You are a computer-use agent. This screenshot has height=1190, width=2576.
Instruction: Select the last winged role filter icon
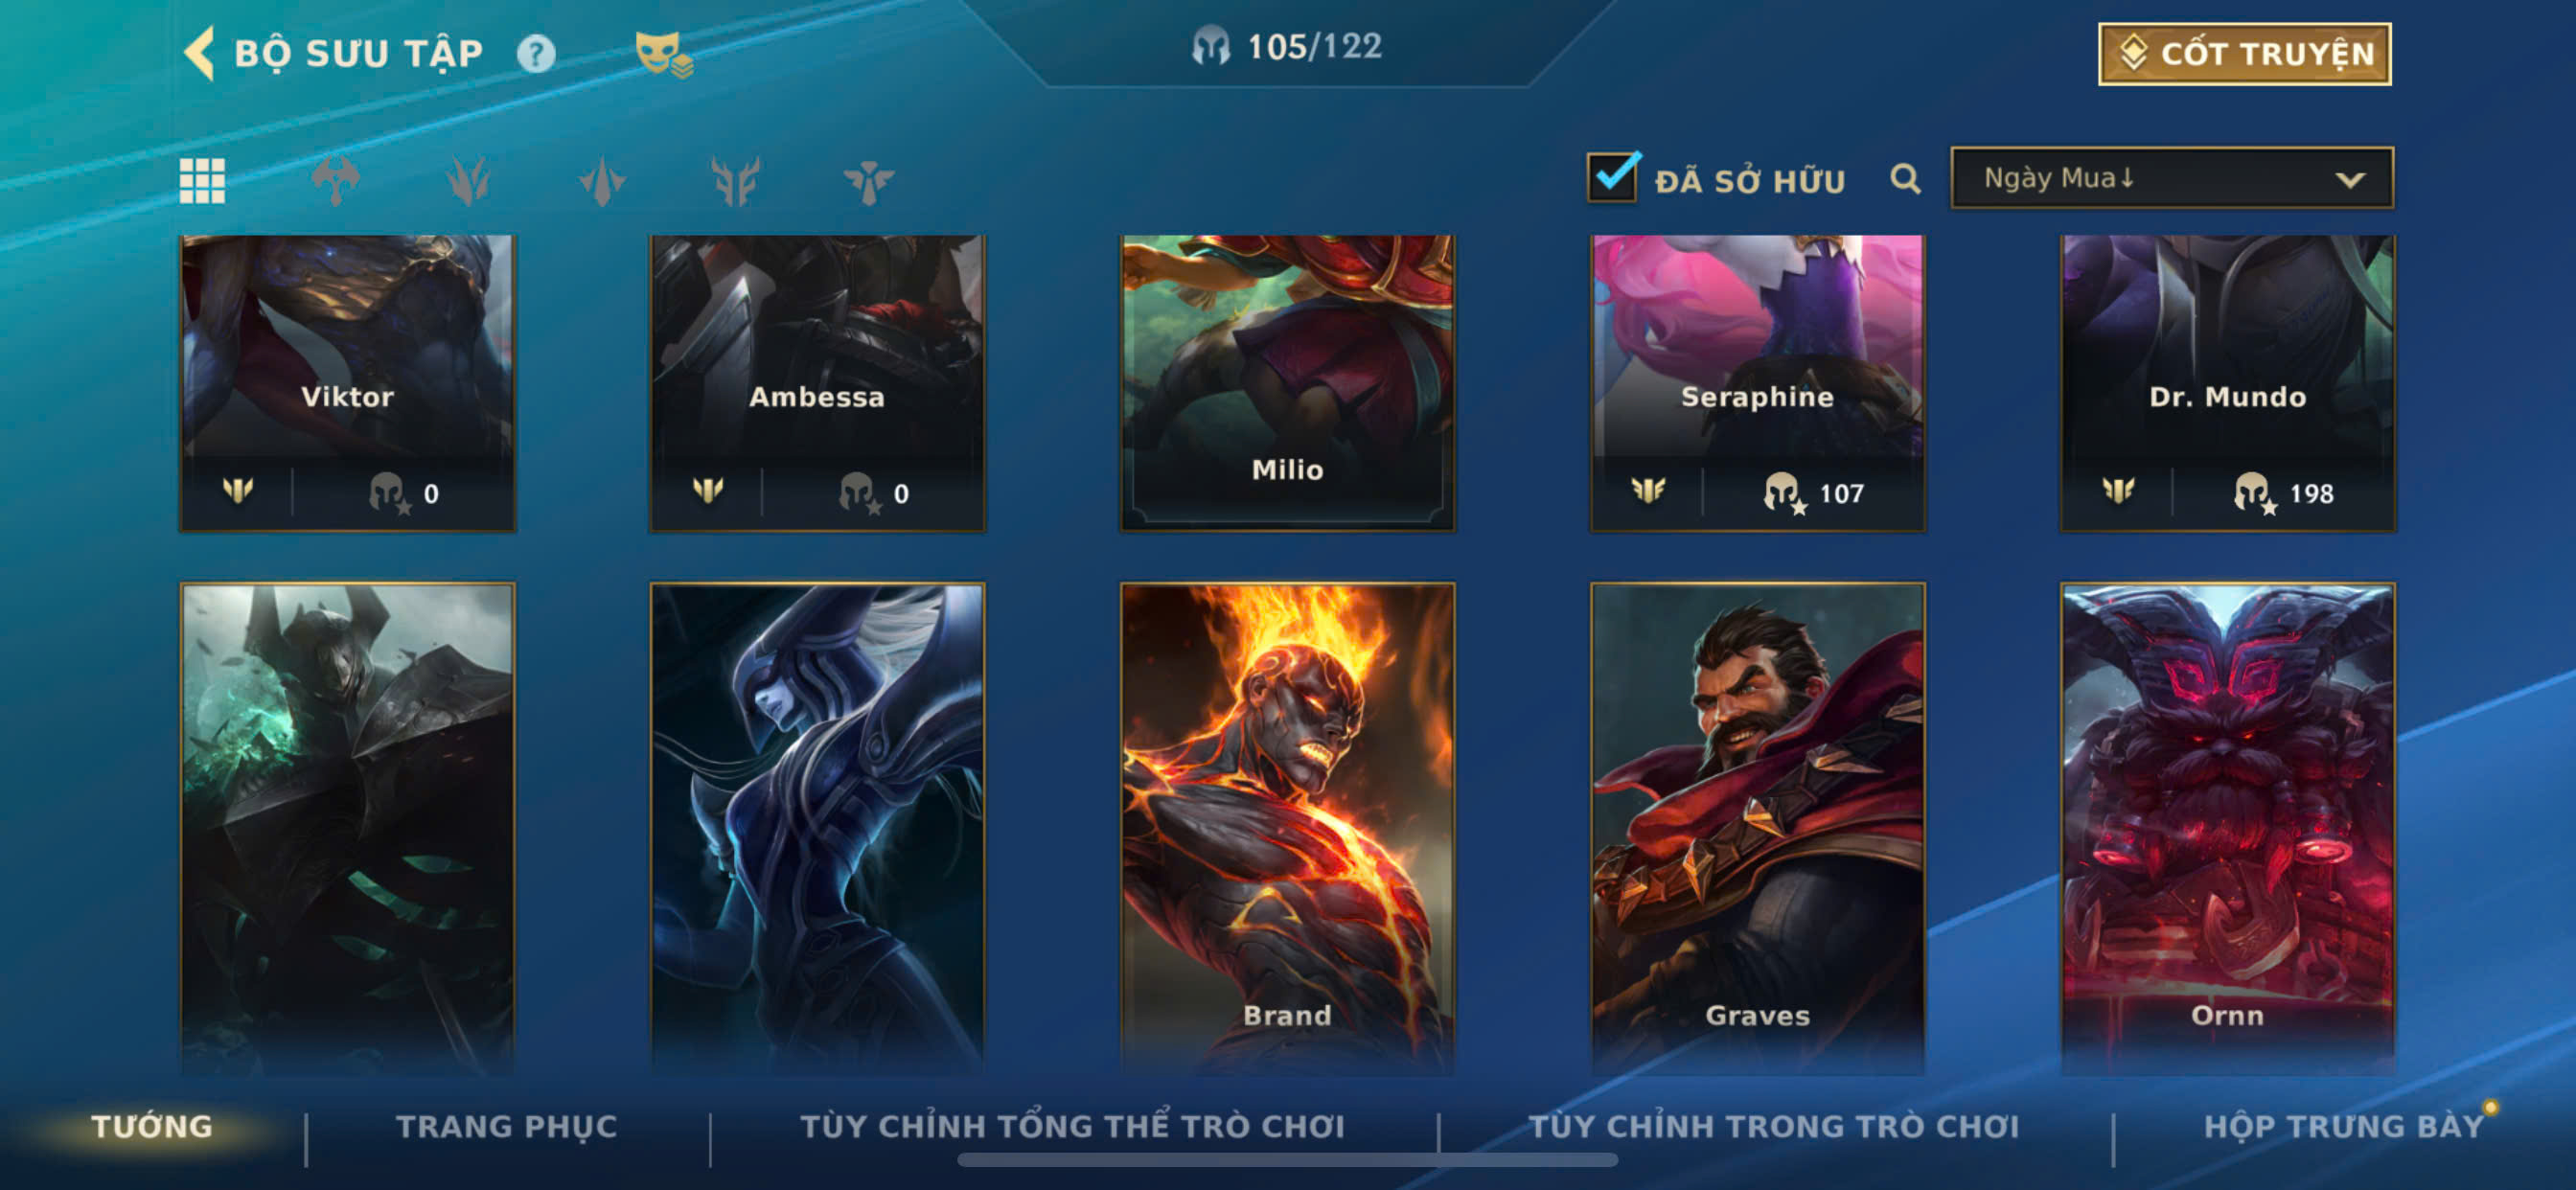click(x=868, y=181)
